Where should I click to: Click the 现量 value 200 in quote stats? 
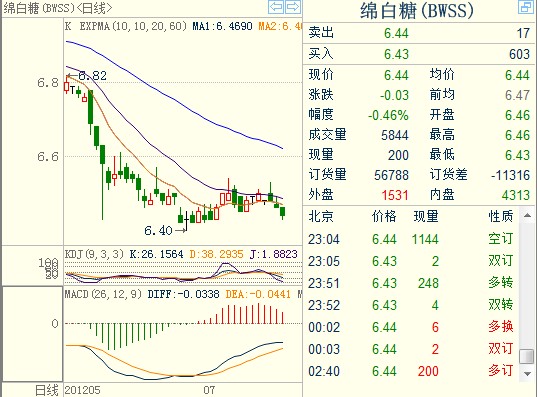click(398, 155)
